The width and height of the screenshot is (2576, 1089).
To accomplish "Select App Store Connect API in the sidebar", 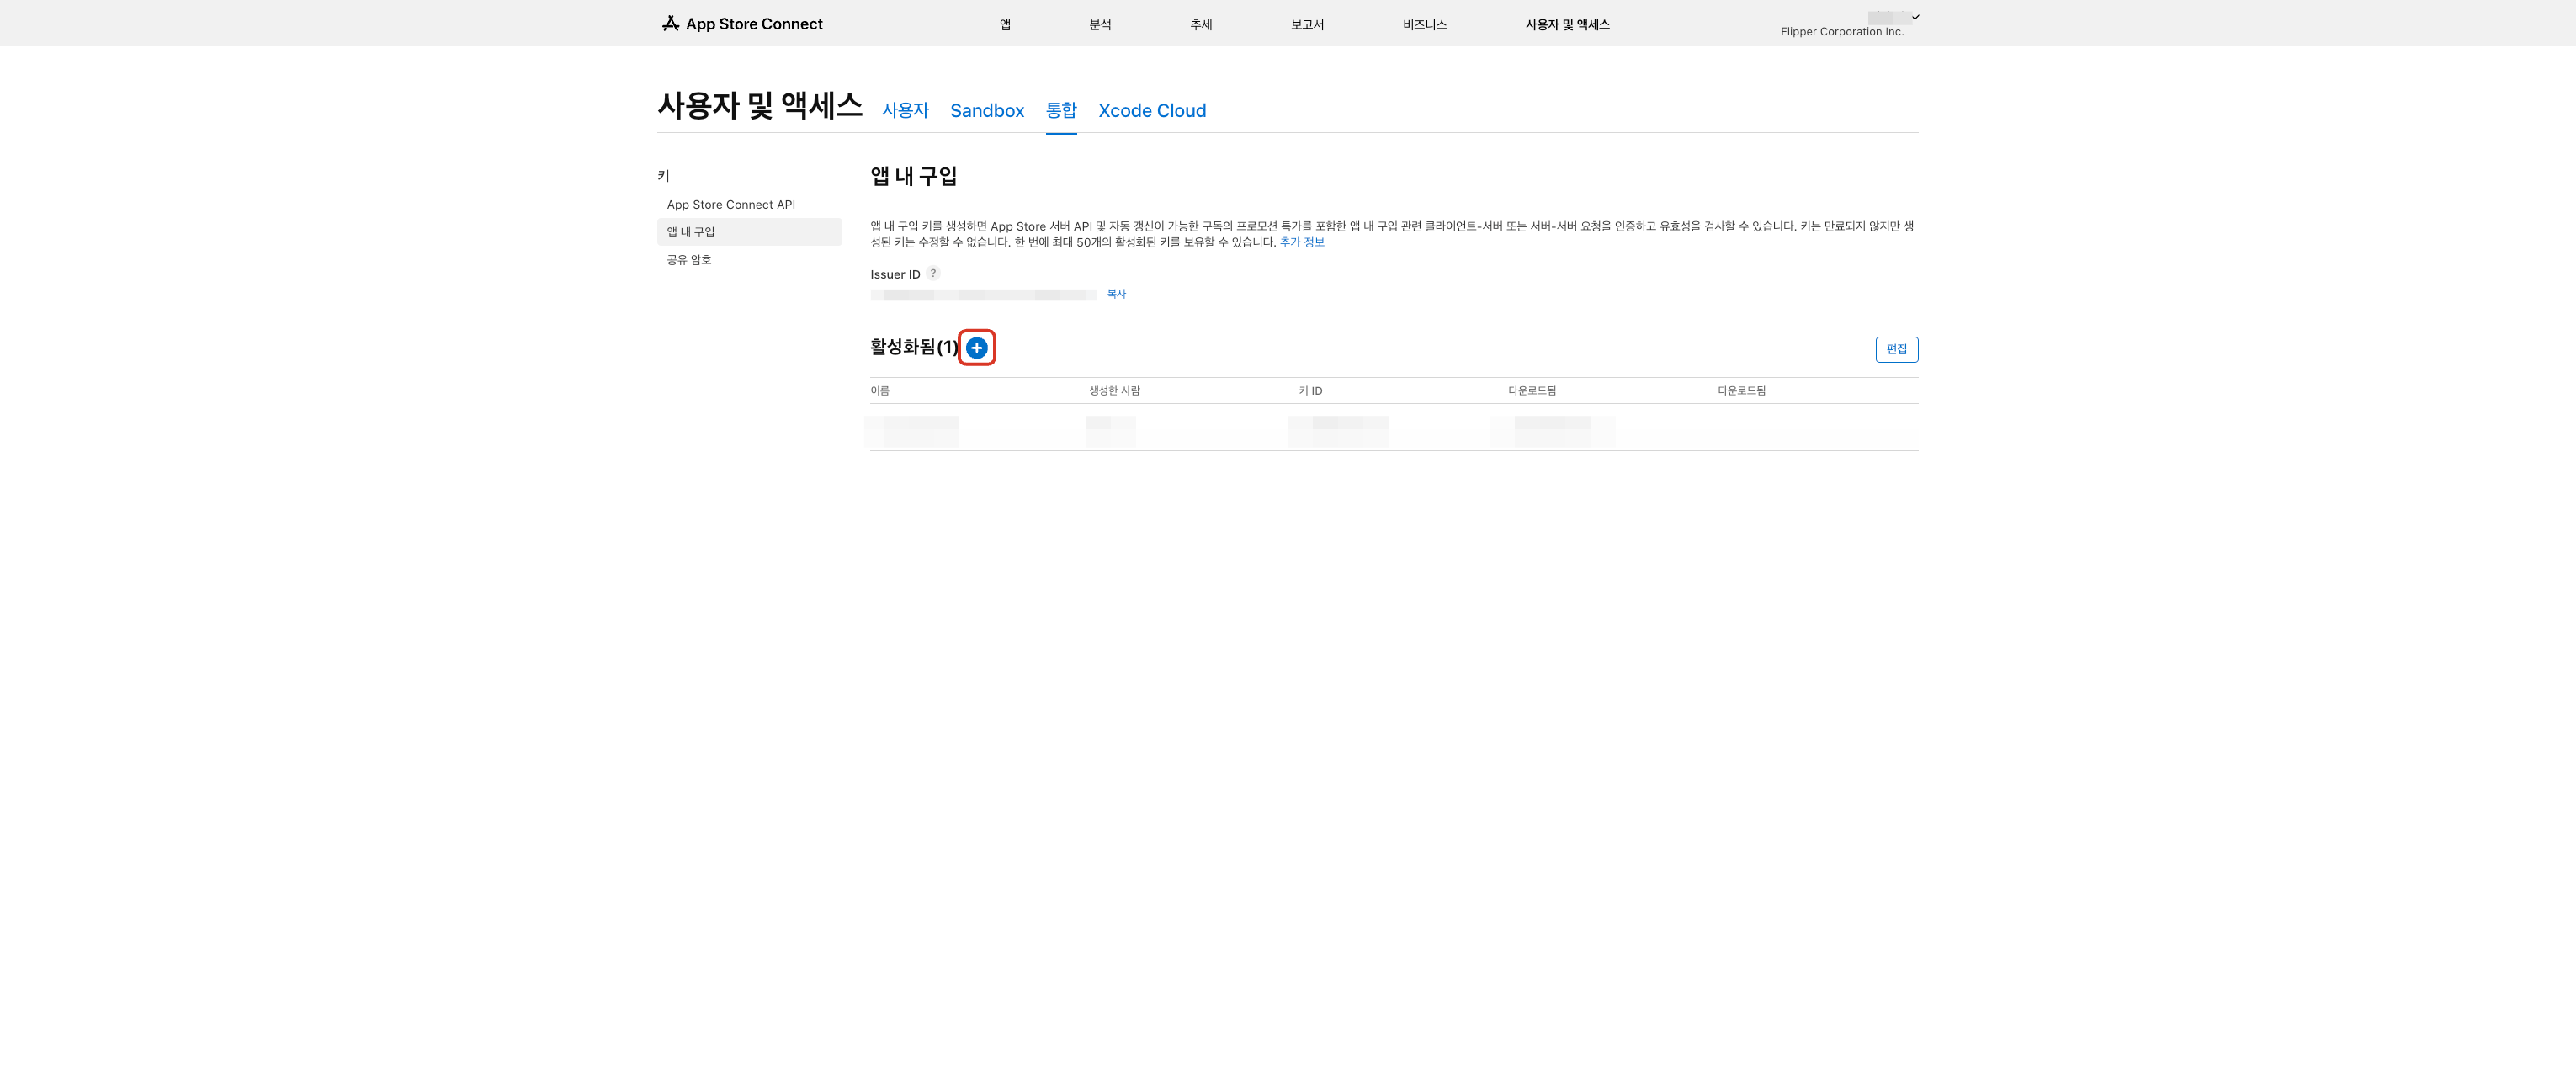I will [x=730, y=204].
